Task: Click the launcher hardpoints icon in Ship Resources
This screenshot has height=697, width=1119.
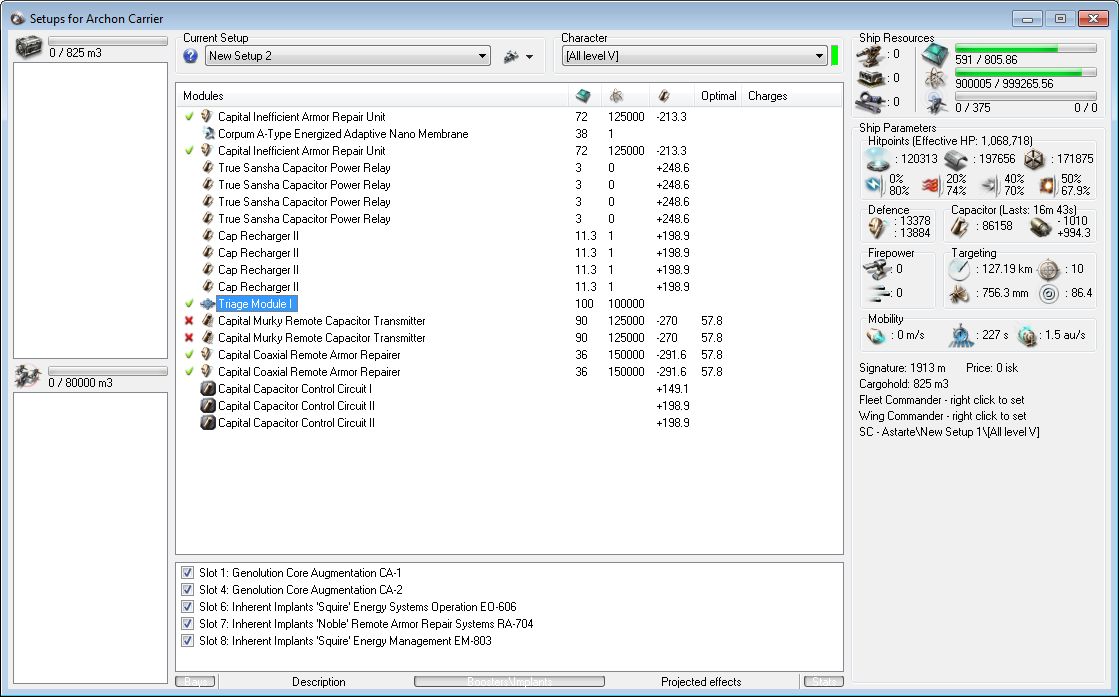Action: pyautogui.click(x=870, y=78)
